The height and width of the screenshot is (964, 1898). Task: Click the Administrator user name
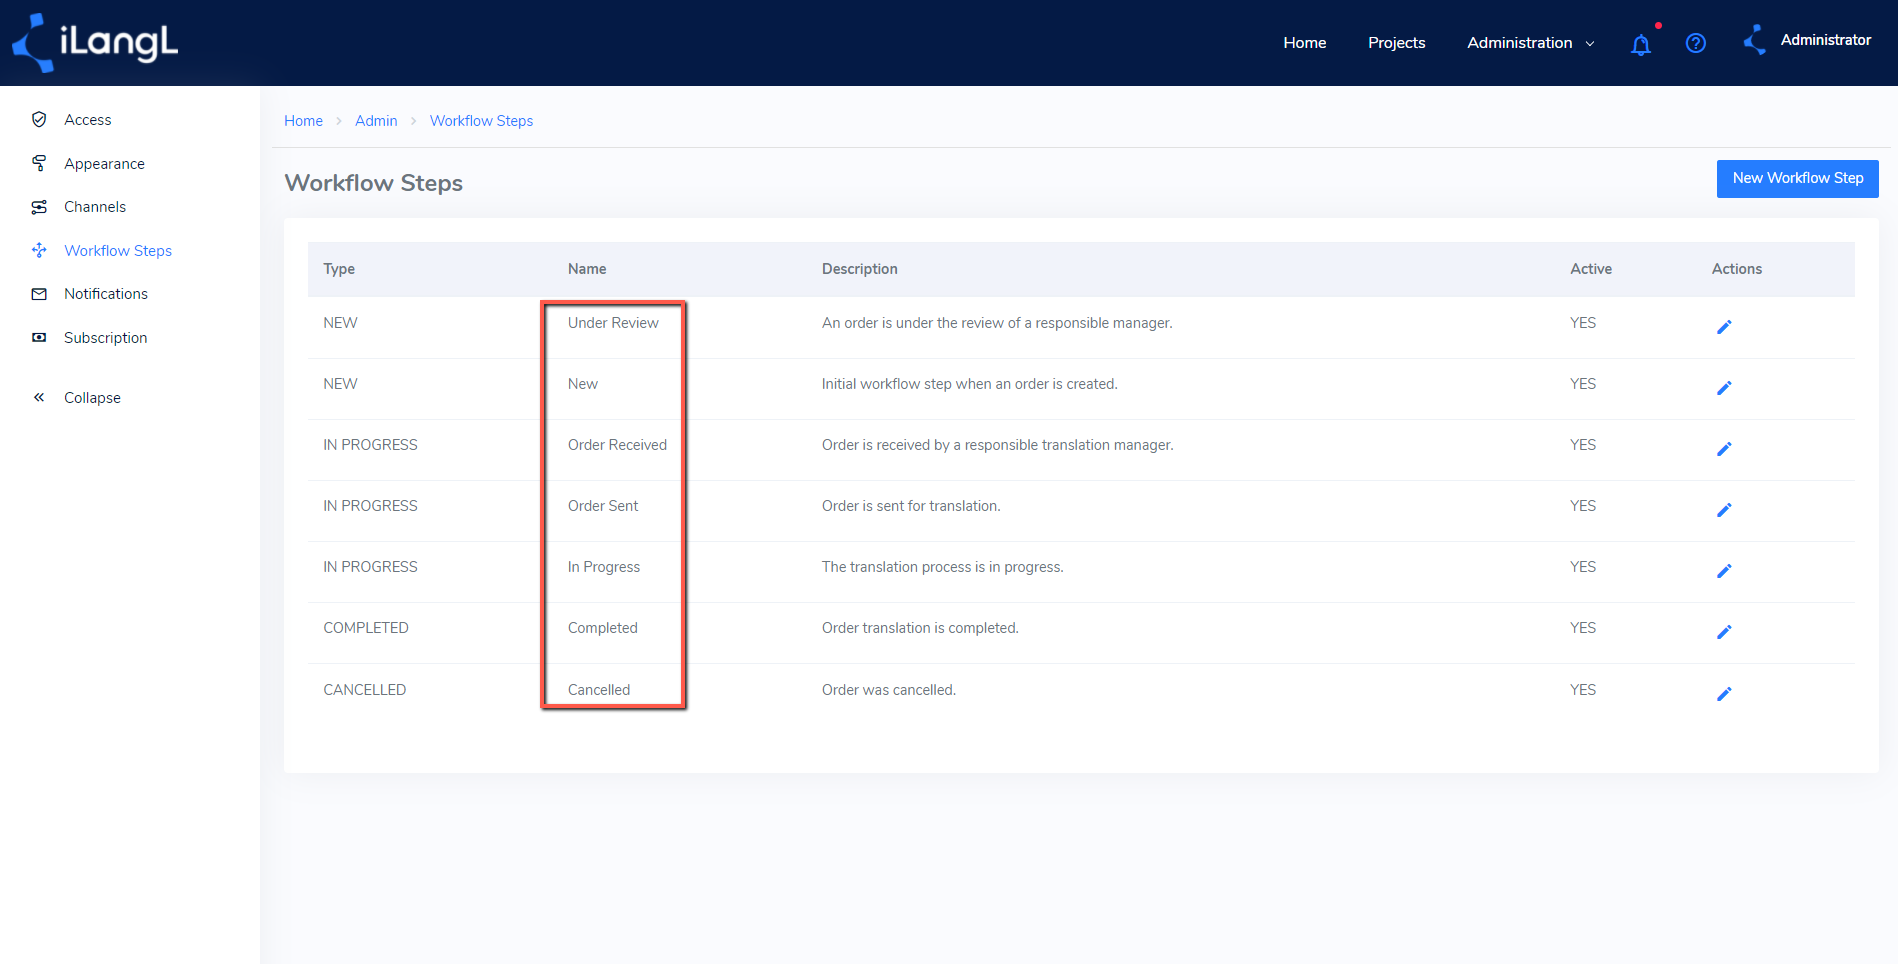pyautogui.click(x=1825, y=40)
